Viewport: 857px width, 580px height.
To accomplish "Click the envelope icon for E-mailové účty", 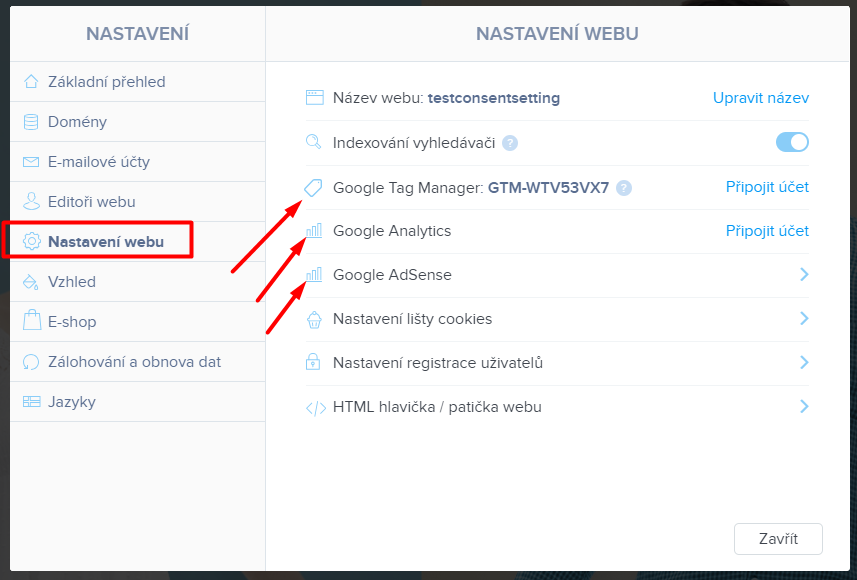I will (x=31, y=162).
